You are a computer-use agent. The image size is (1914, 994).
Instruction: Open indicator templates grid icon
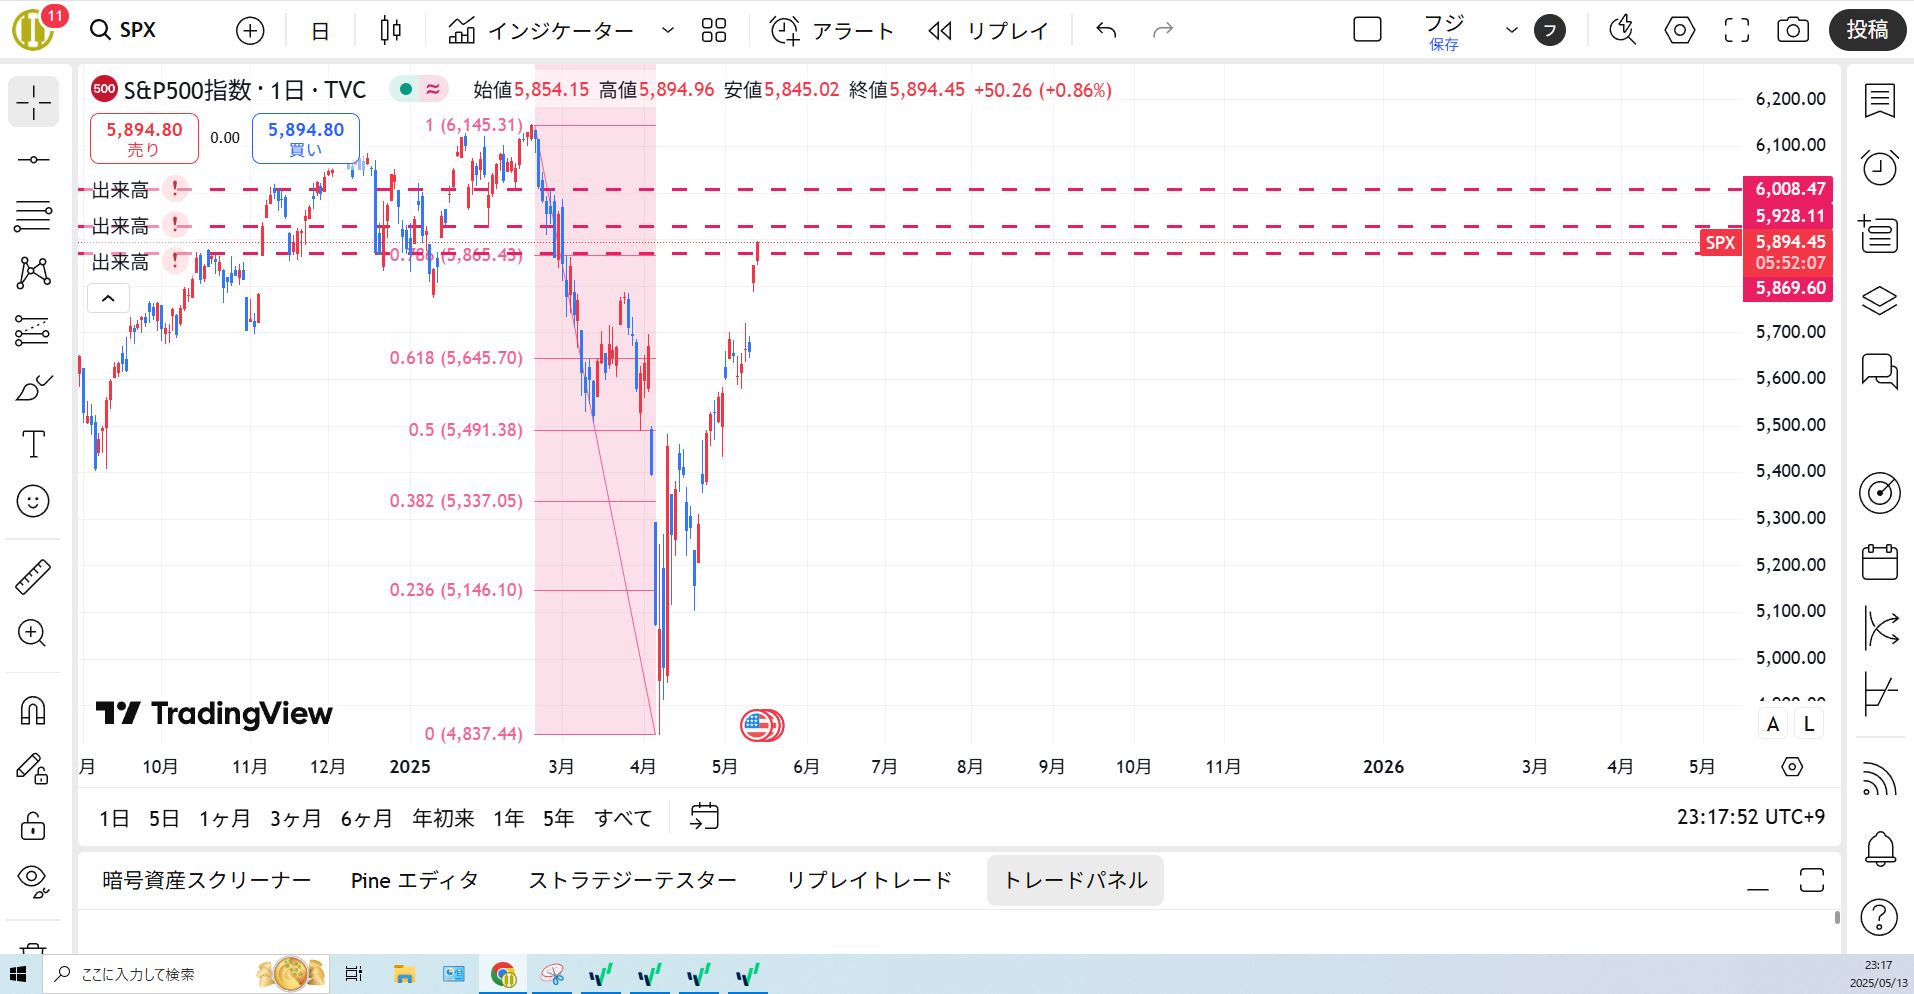coord(714,31)
